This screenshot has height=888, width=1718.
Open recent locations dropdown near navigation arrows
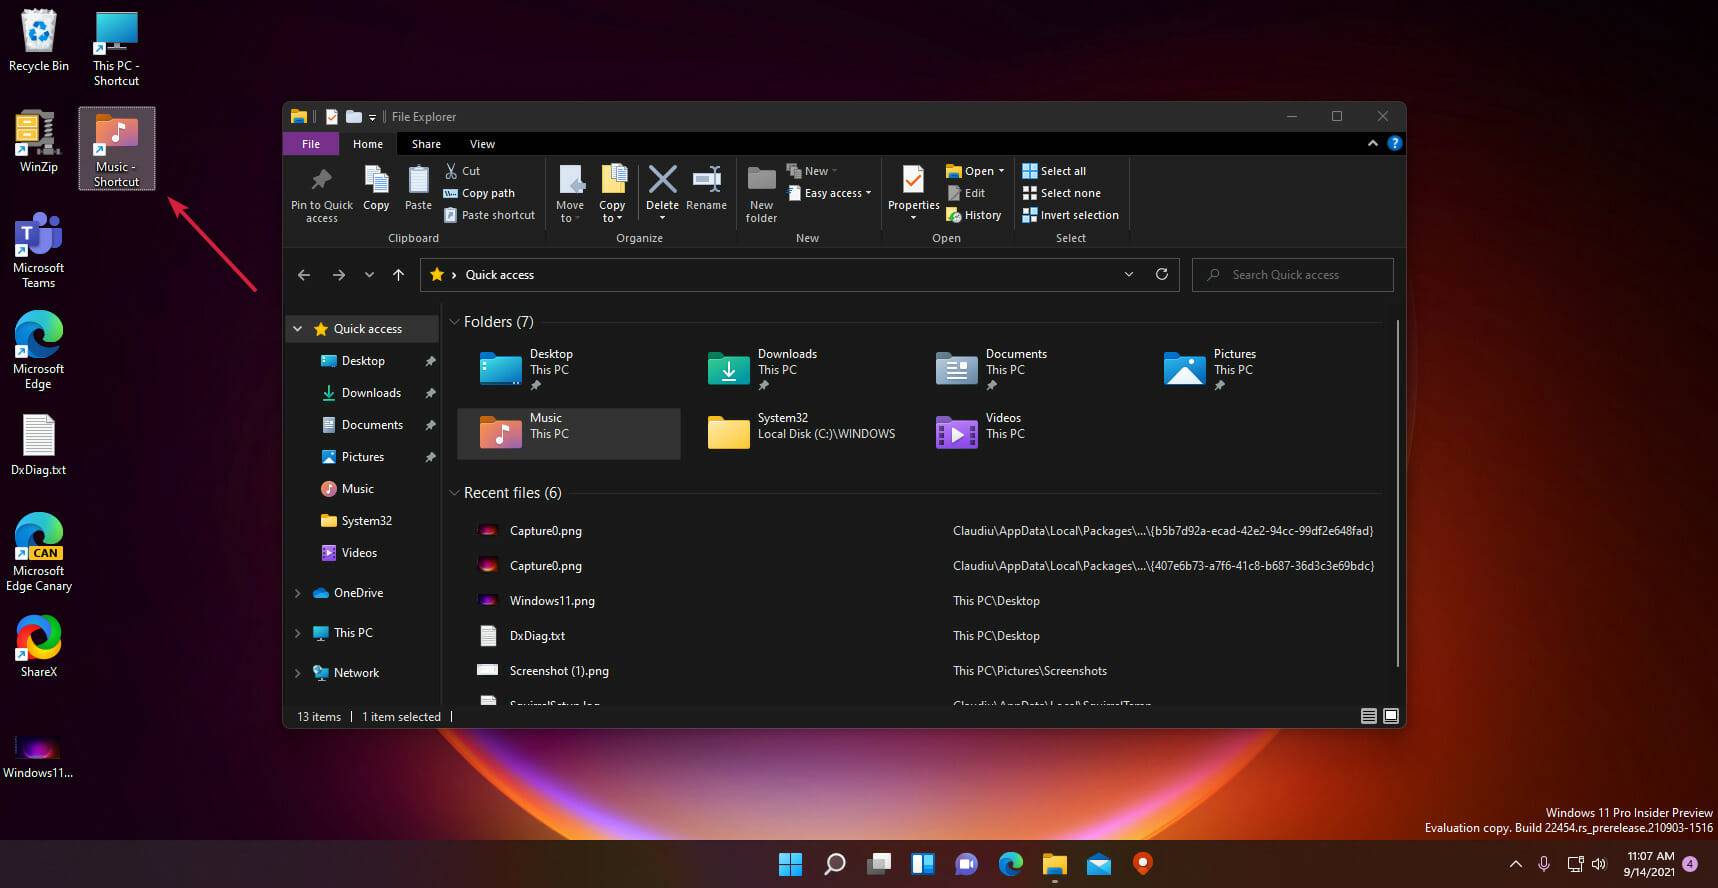coord(369,275)
